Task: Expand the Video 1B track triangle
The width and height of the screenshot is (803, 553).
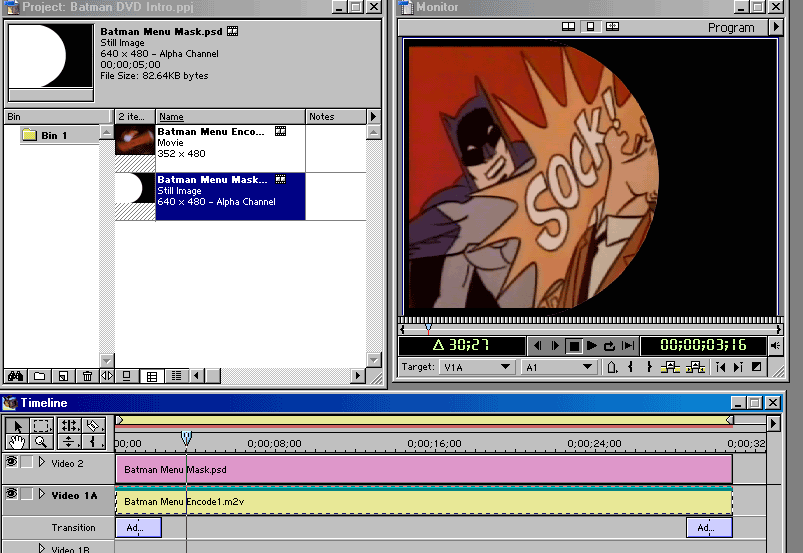Action: click(x=42, y=548)
